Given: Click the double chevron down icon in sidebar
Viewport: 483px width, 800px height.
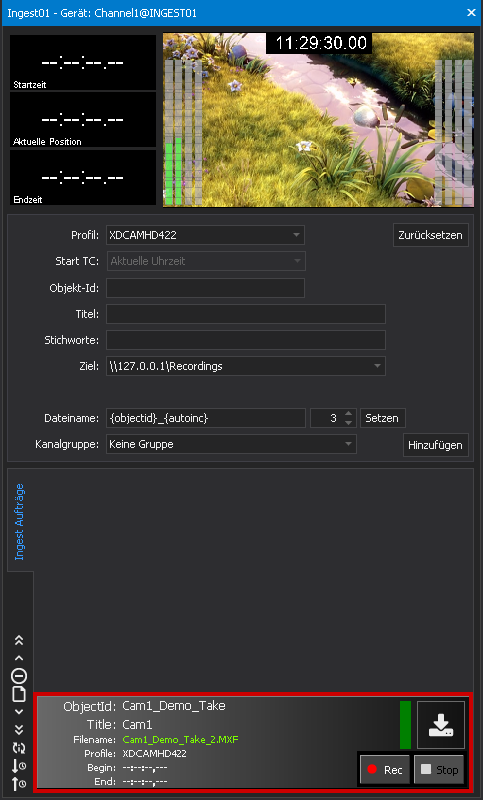Looking at the screenshot, I should pyautogui.click(x=19, y=730).
